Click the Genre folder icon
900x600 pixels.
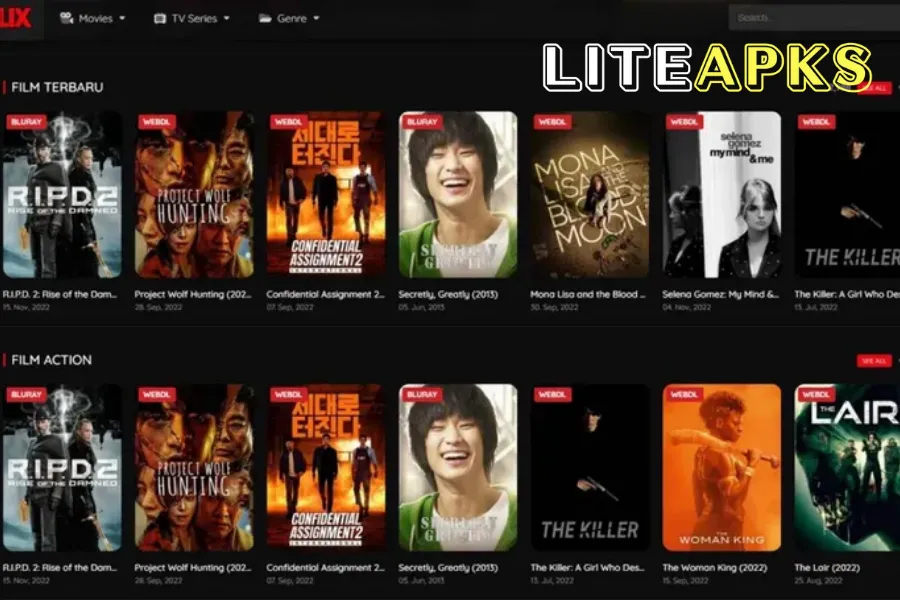(x=265, y=19)
